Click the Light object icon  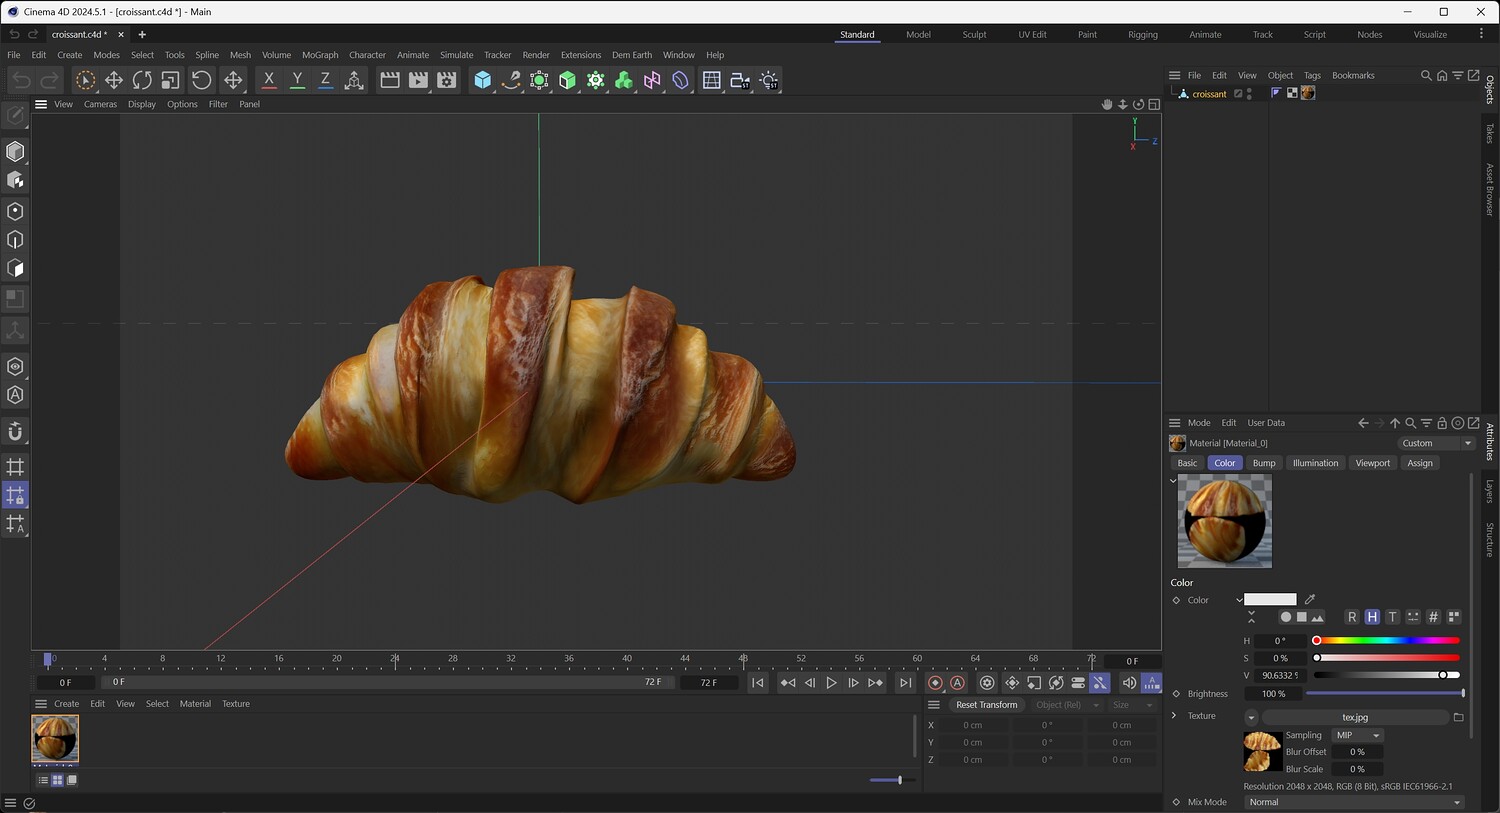tap(769, 80)
